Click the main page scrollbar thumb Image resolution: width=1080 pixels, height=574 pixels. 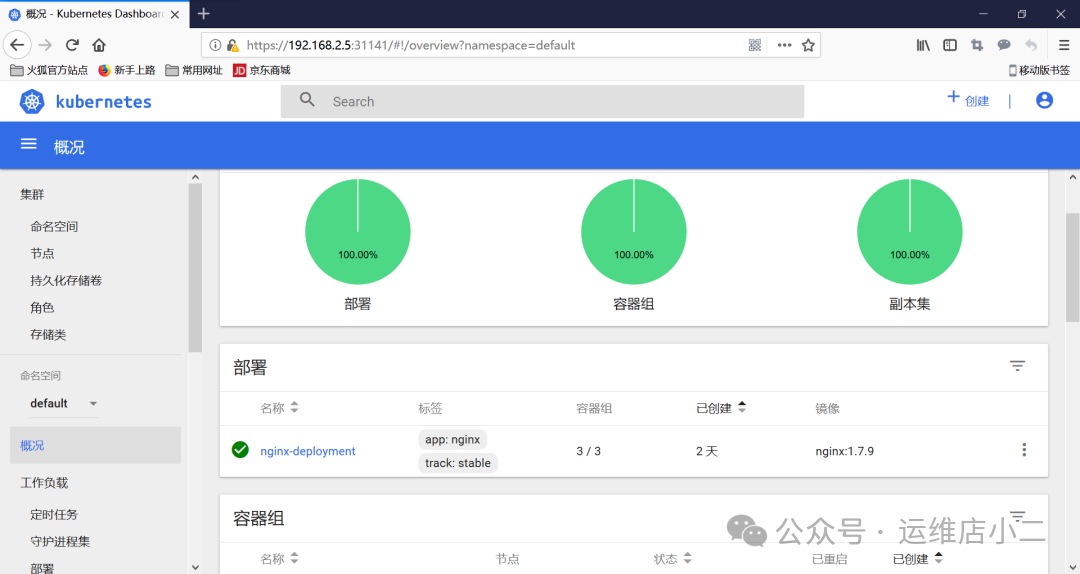click(x=1072, y=267)
